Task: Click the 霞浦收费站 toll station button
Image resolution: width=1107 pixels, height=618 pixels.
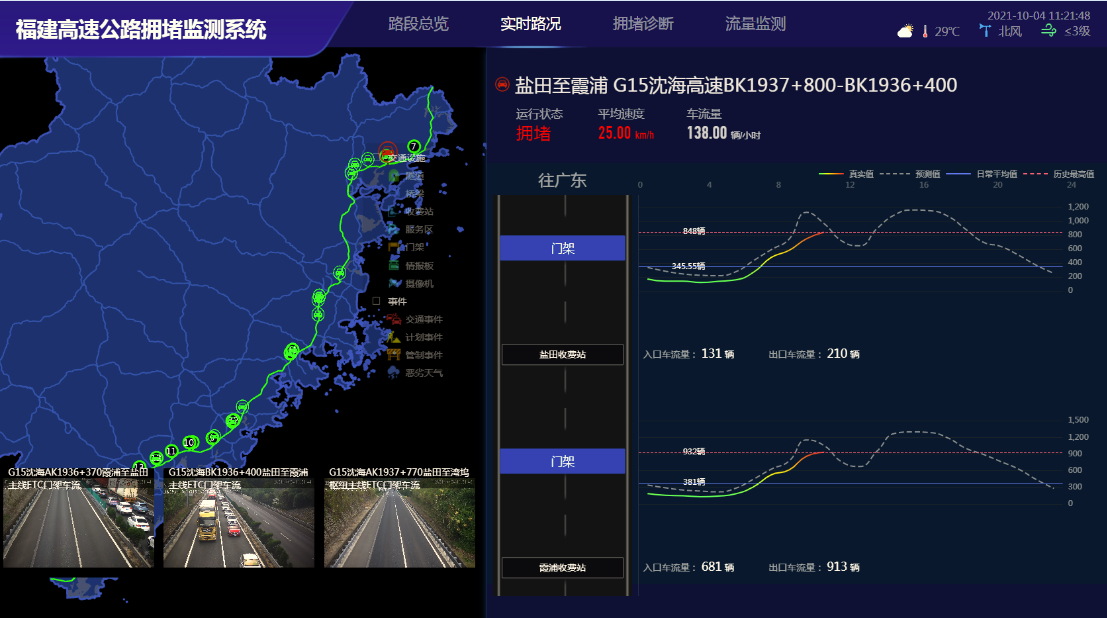Action: point(562,568)
